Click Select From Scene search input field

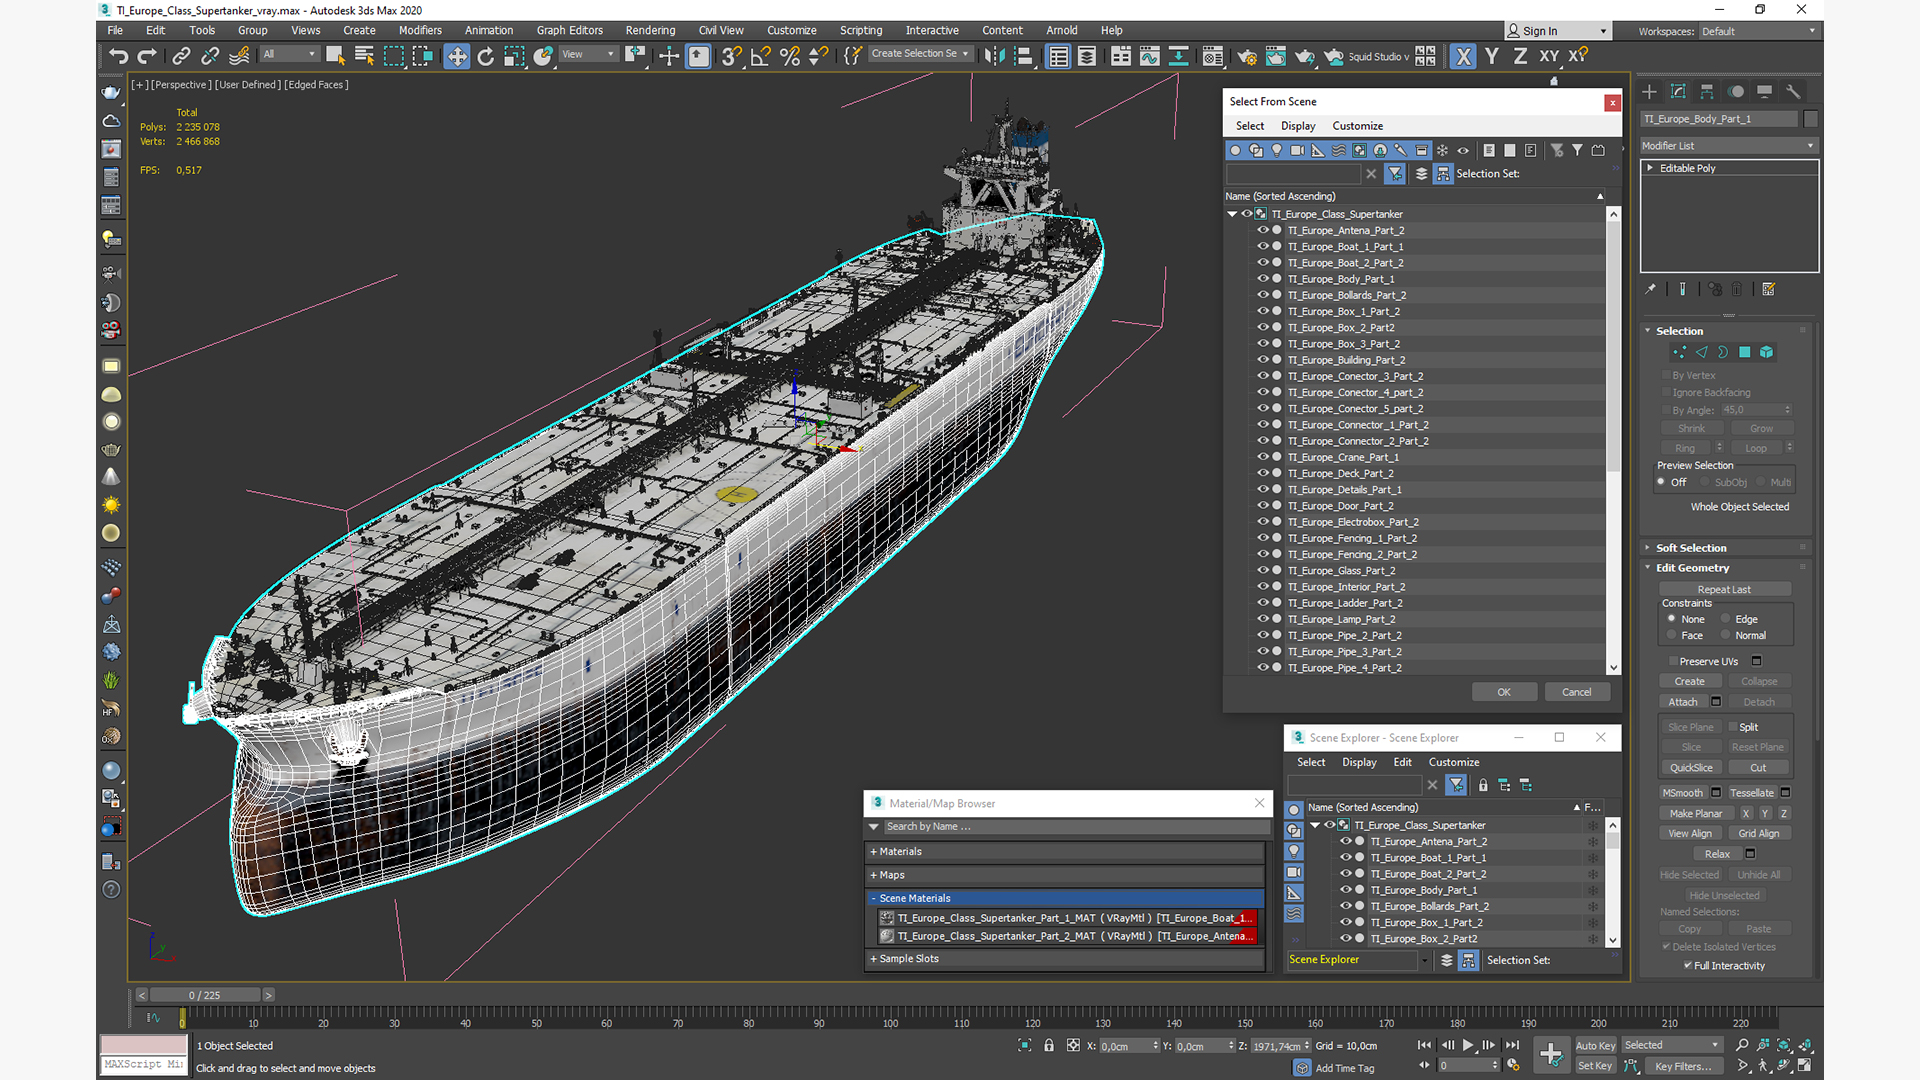point(1293,174)
